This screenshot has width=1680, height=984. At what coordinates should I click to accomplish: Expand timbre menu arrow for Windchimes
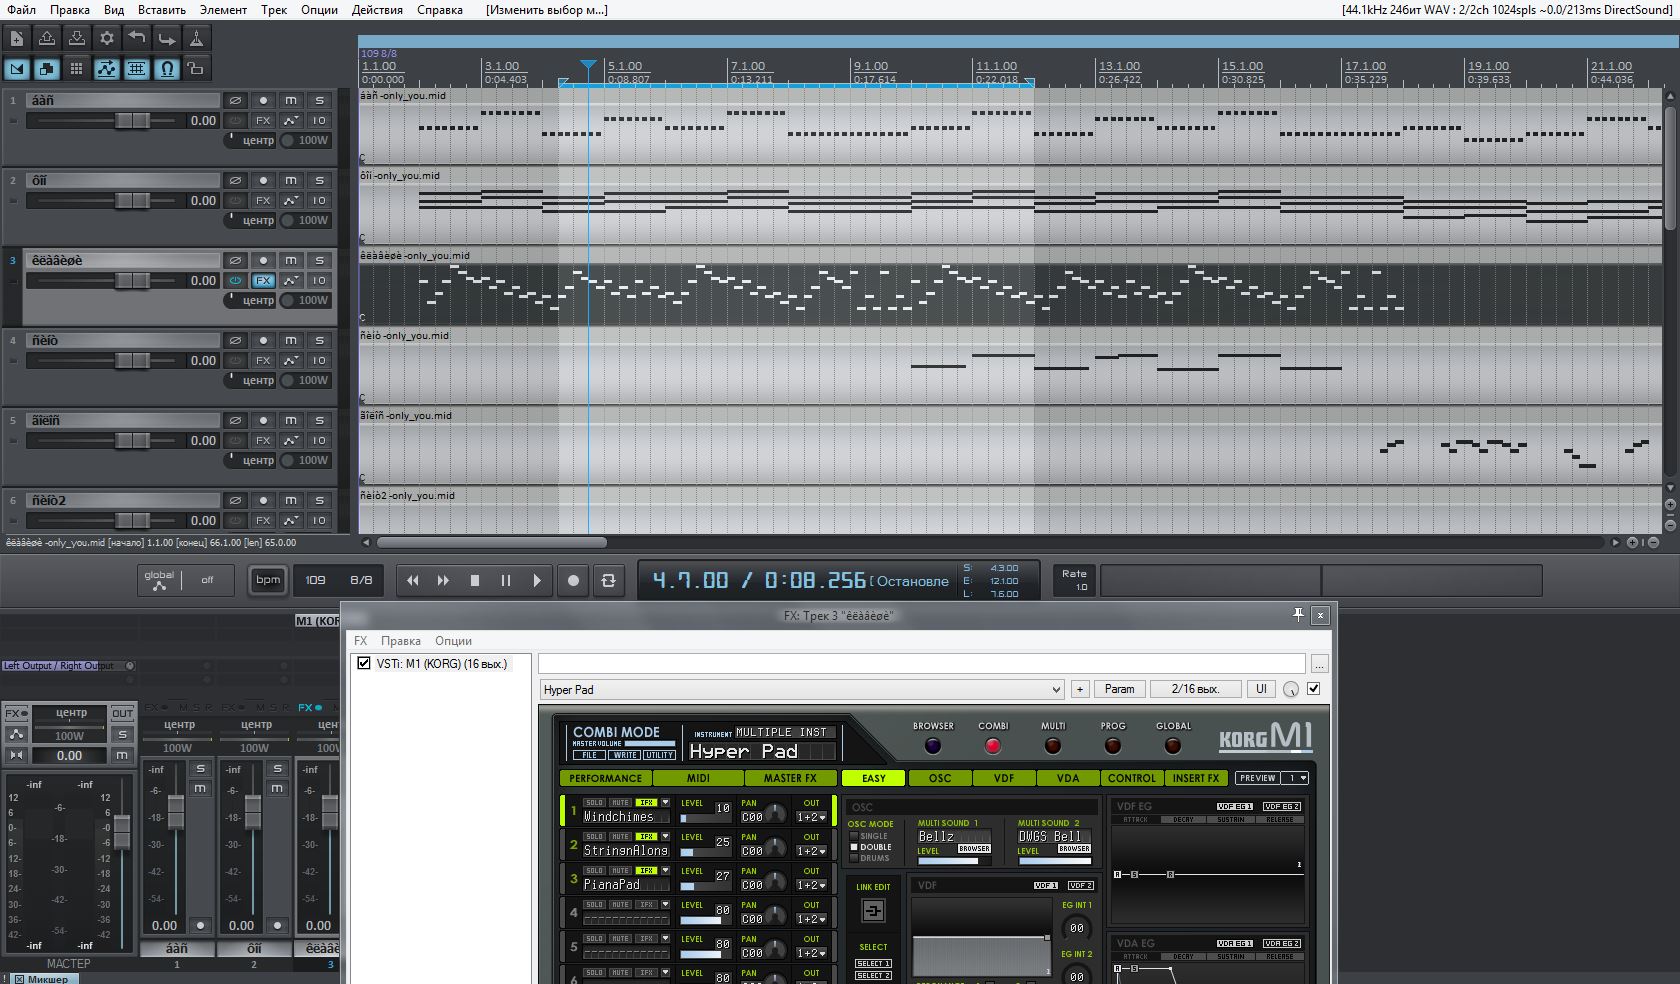pos(665,803)
